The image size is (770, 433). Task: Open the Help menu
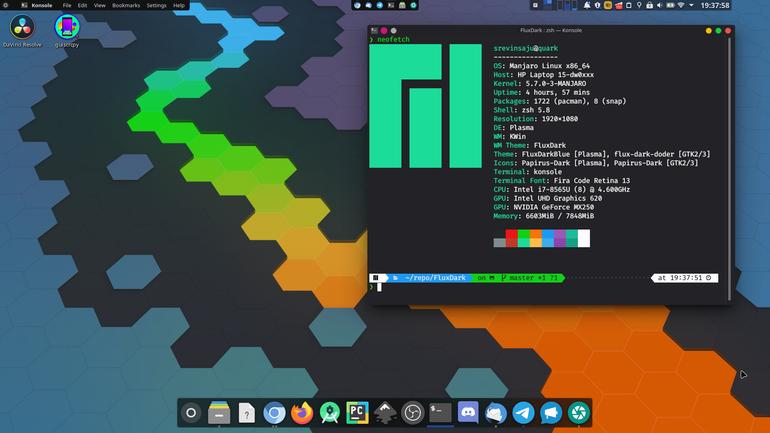coord(179,5)
